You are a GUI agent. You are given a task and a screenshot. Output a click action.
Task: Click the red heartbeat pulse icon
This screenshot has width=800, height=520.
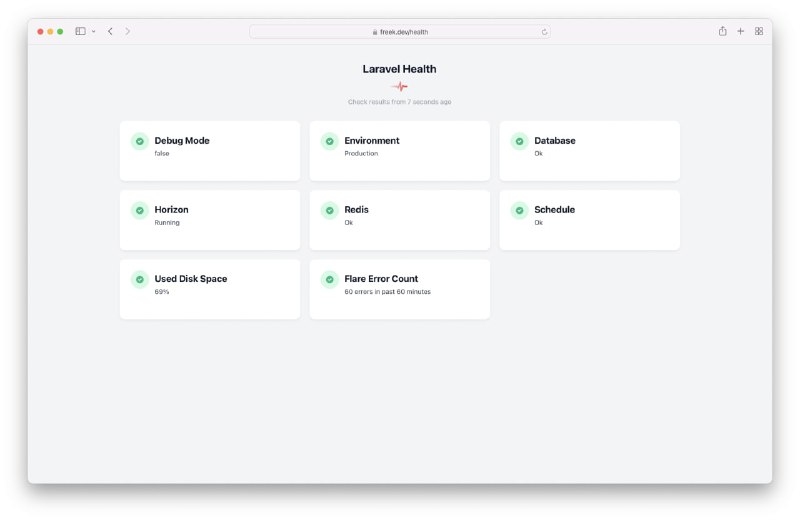click(x=399, y=87)
